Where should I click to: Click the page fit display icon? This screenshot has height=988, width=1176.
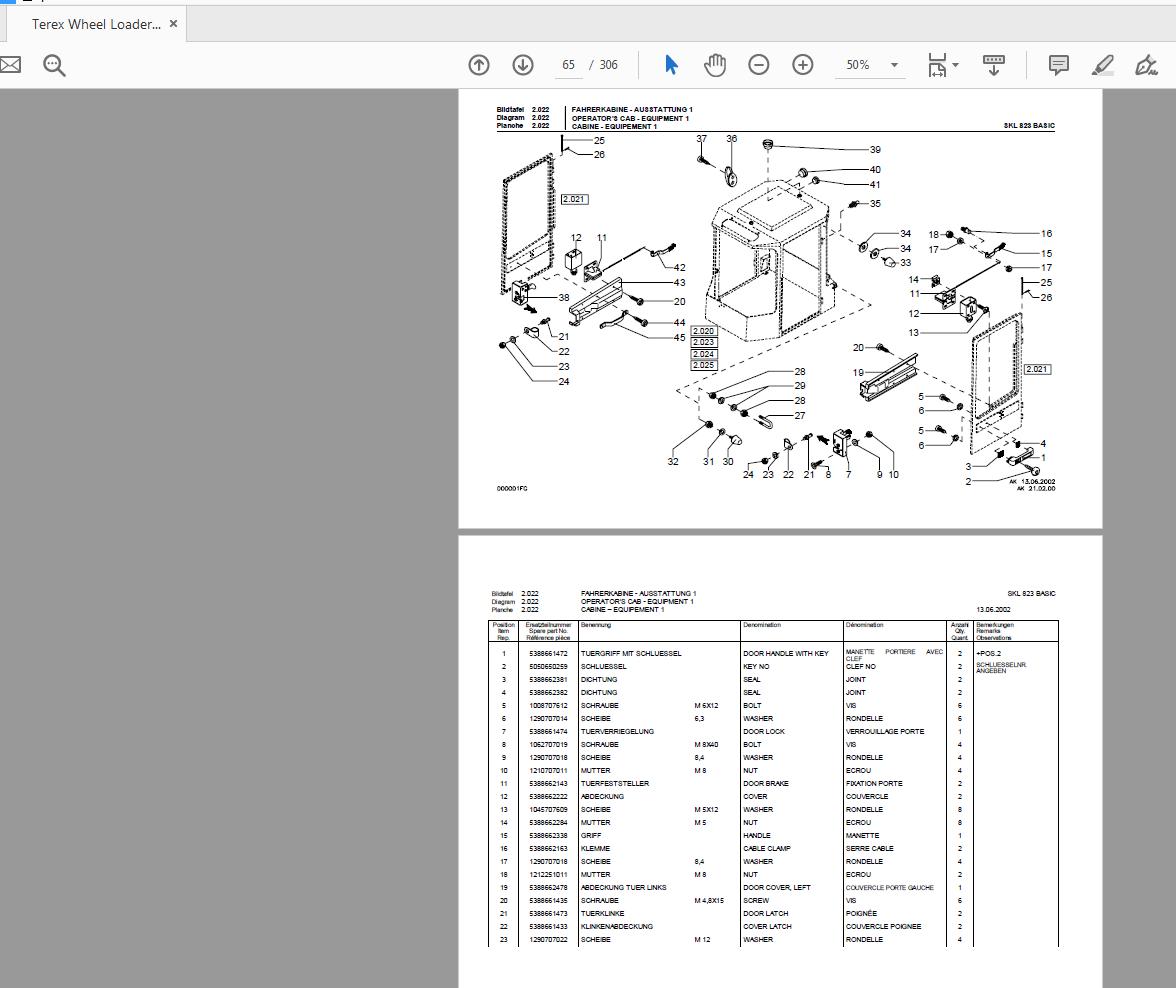pyautogui.click(x=937, y=65)
